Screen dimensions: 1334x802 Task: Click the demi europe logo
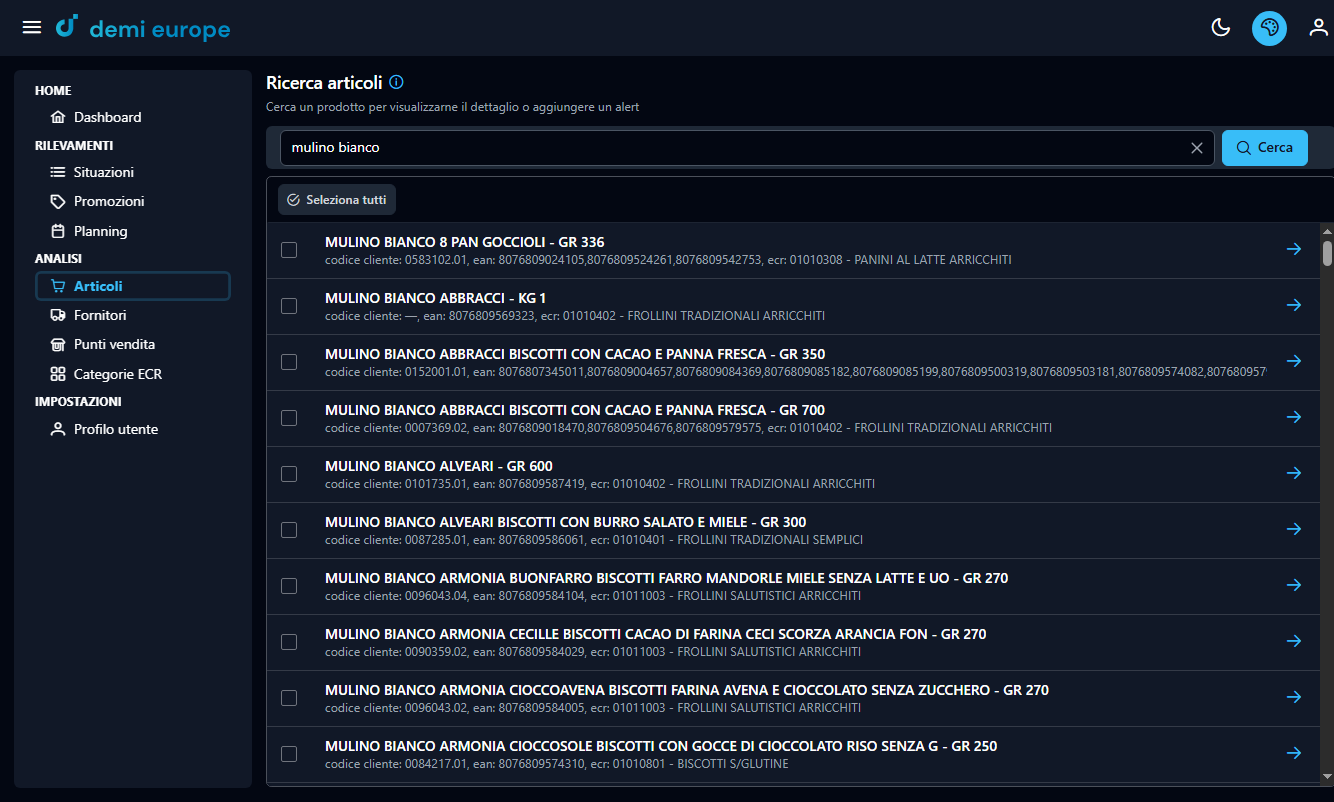click(143, 28)
